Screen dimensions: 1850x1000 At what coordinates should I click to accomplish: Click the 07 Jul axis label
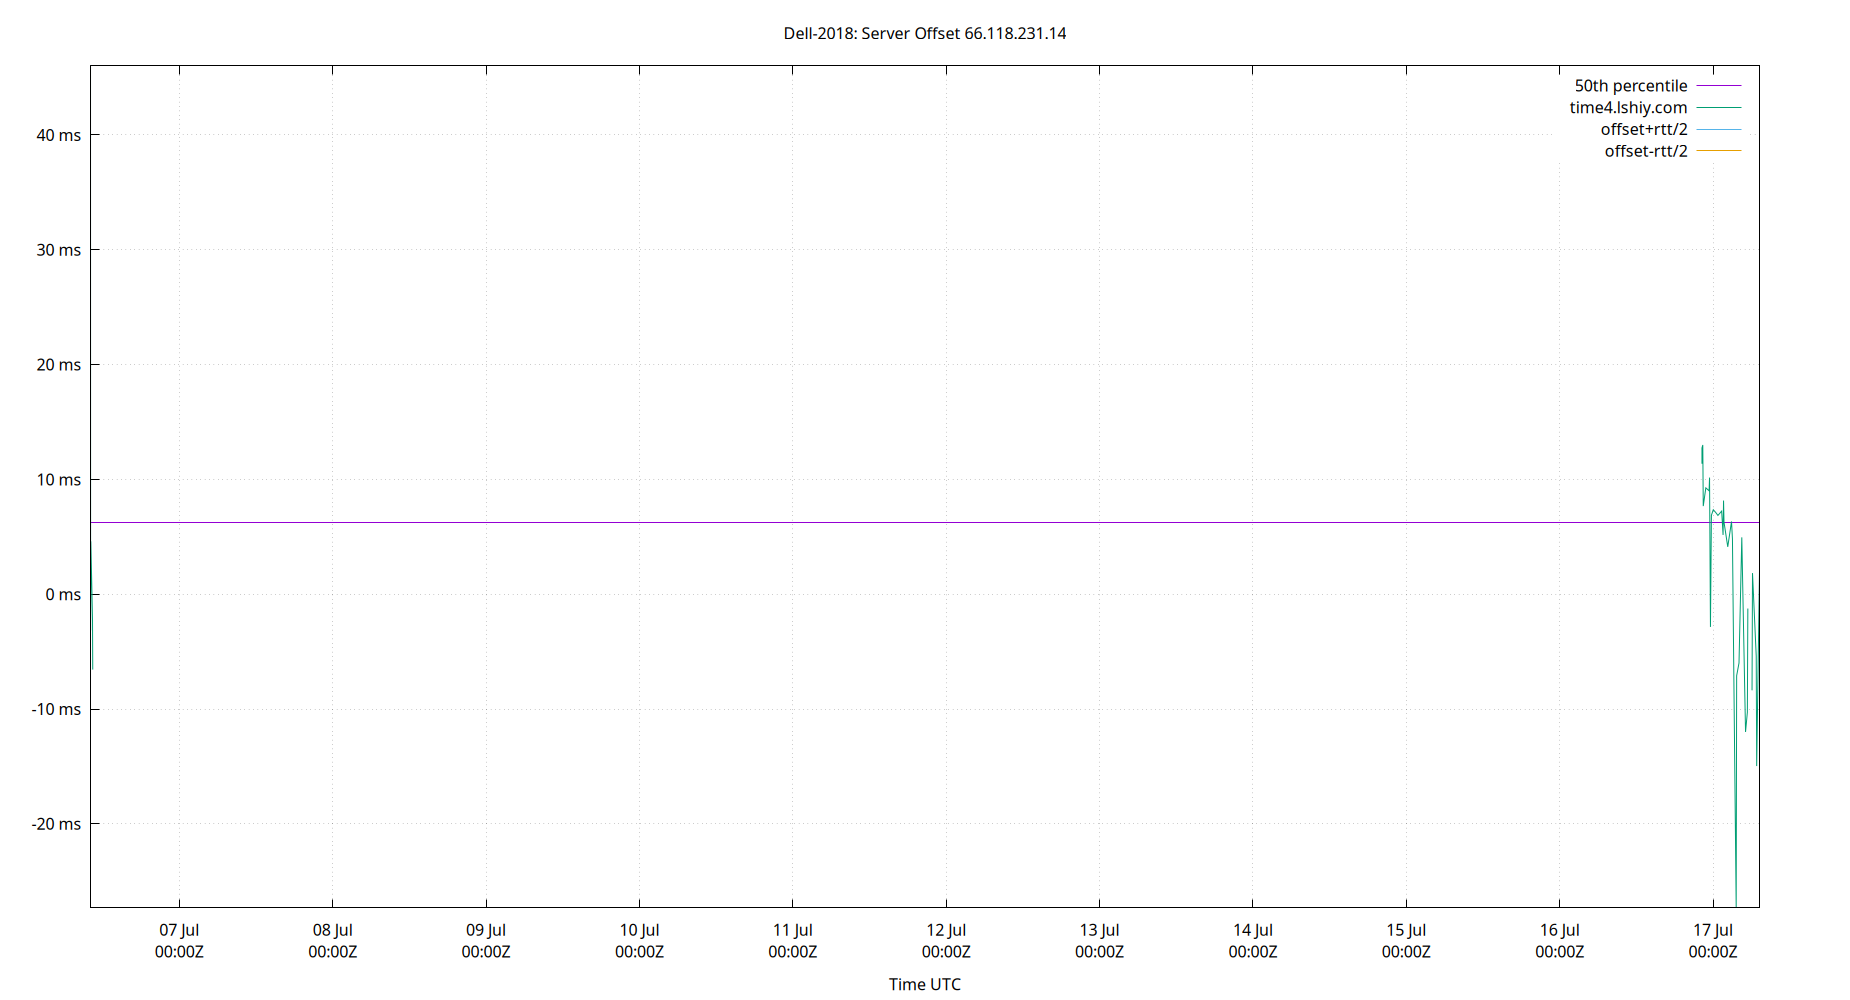pyautogui.click(x=178, y=929)
